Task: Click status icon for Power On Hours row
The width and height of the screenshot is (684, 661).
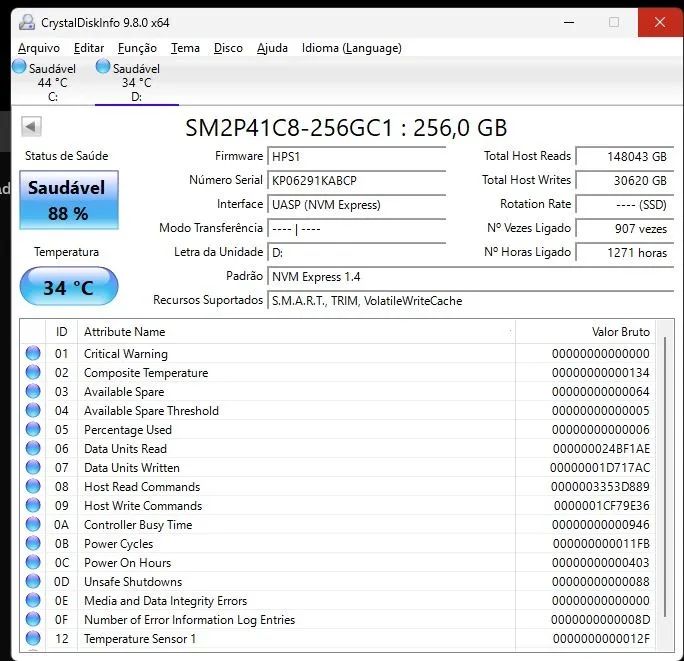Action: pos(33,562)
